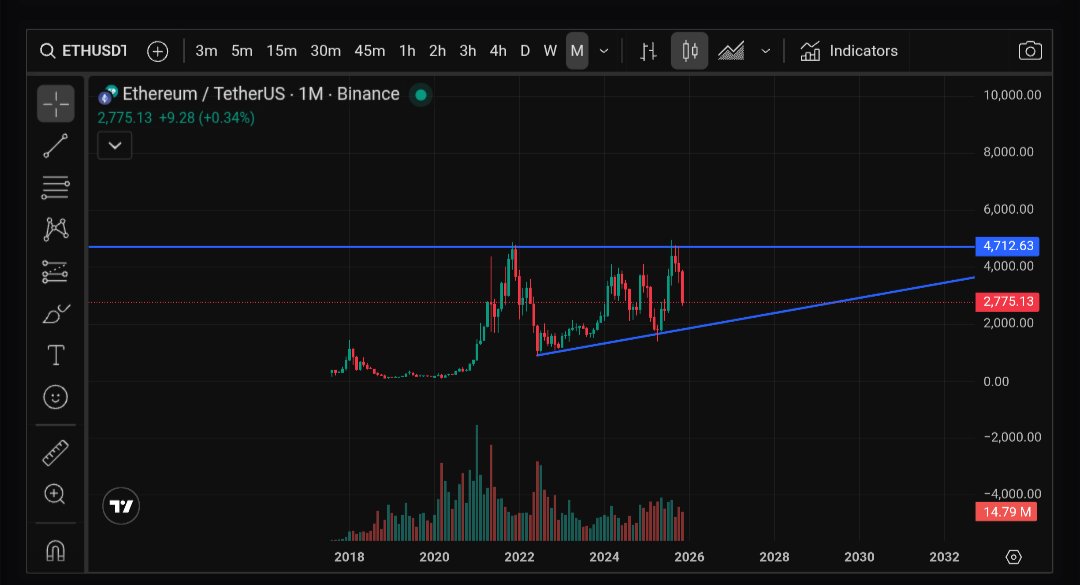The width and height of the screenshot is (1080, 585).
Task: Click the TradingView logo on chart
Action: click(x=121, y=506)
